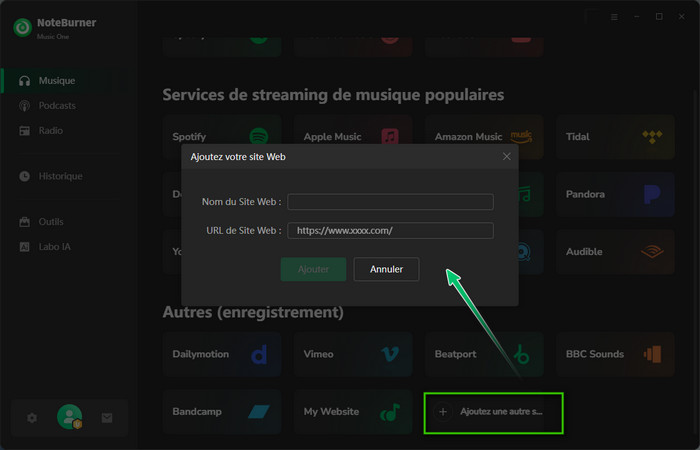The width and height of the screenshot is (700, 450).
Task: Click the Beatport logo icon
Action: click(x=521, y=354)
